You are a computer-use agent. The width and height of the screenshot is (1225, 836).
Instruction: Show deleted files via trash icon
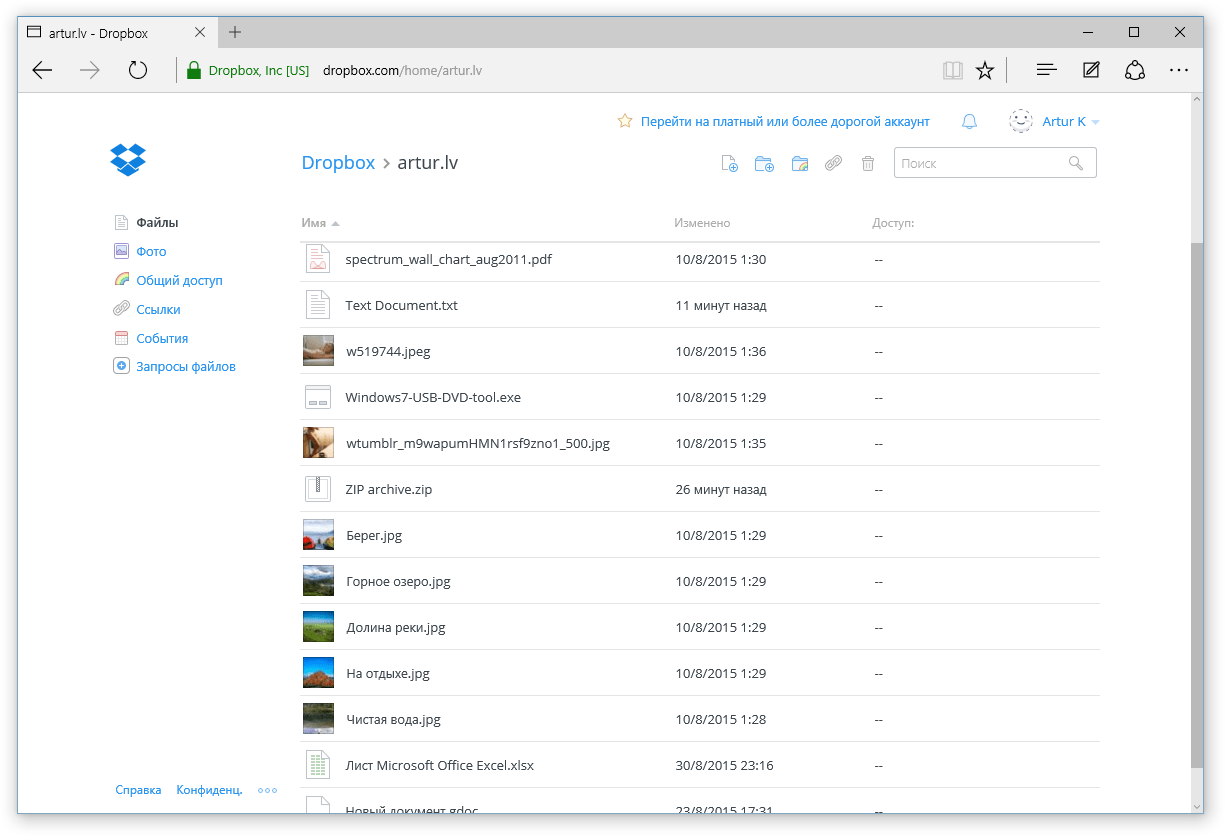coord(868,164)
